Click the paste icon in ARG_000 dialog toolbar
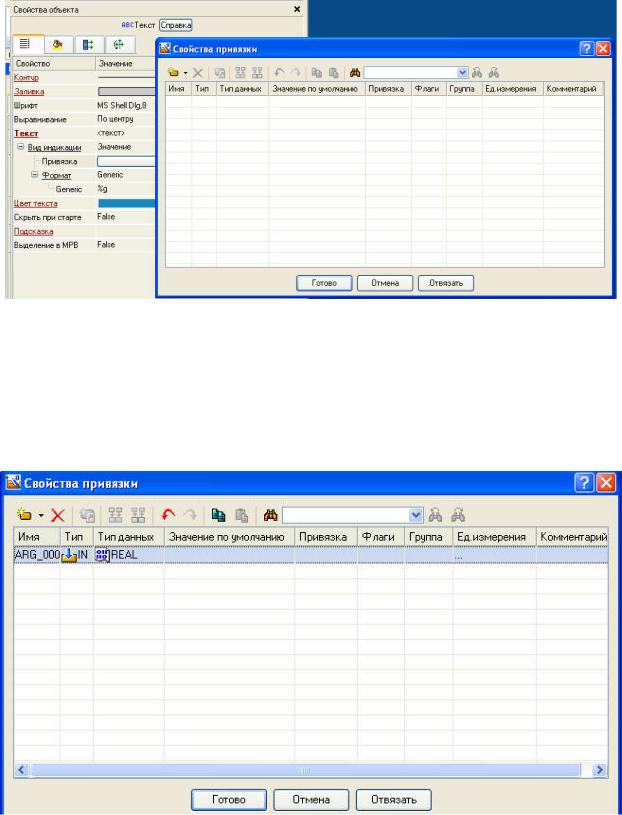The height and width of the screenshot is (815, 622). pos(242,515)
